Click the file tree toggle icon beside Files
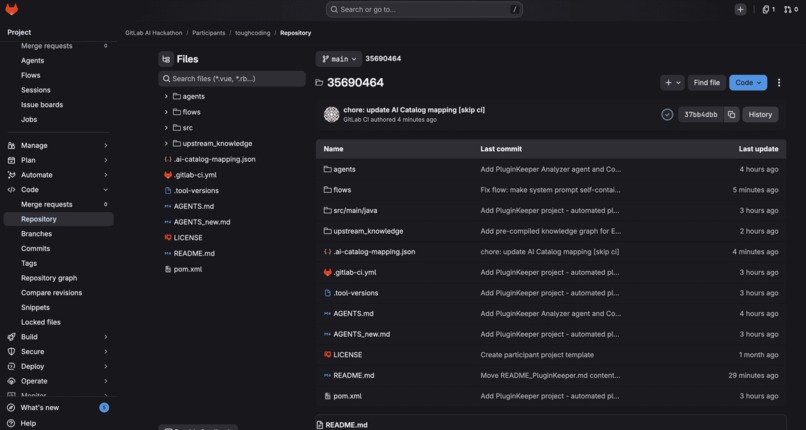The width and height of the screenshot is (806, 430). point(166,59)
